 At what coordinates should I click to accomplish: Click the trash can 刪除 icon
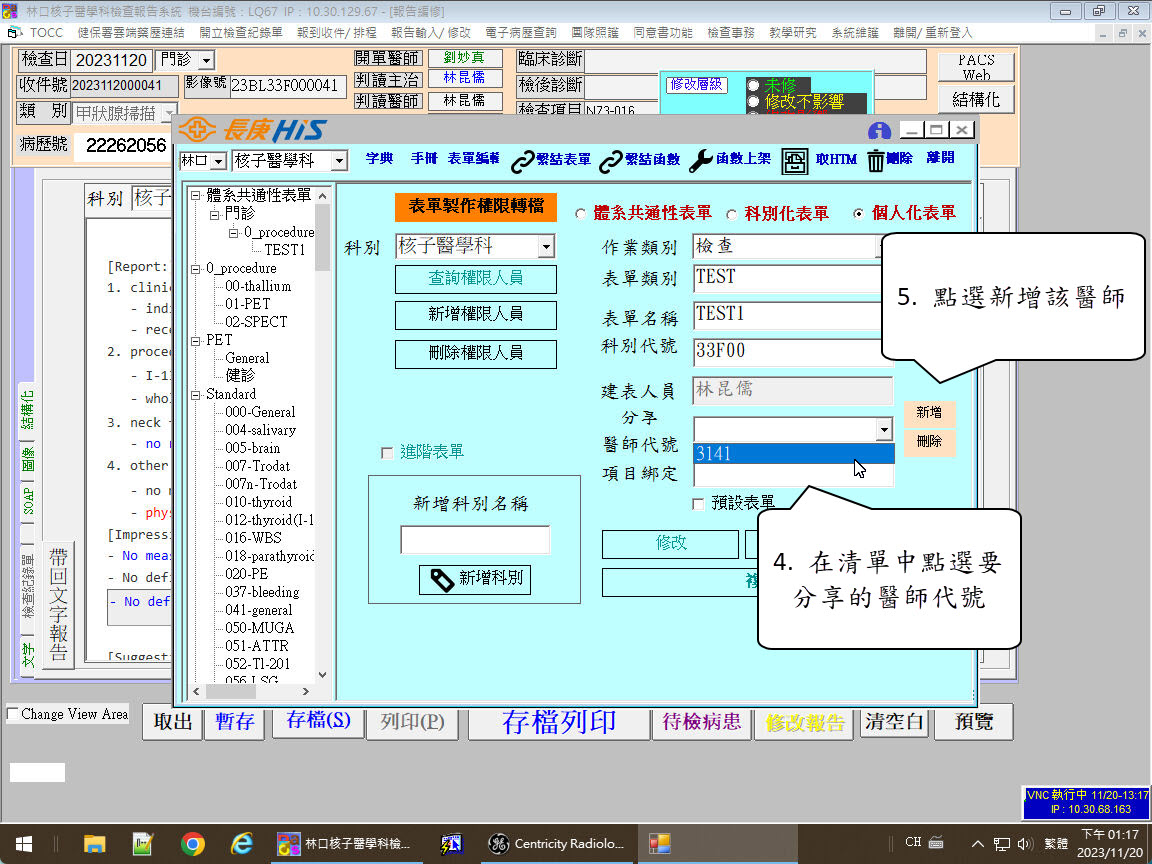(876, 161)
